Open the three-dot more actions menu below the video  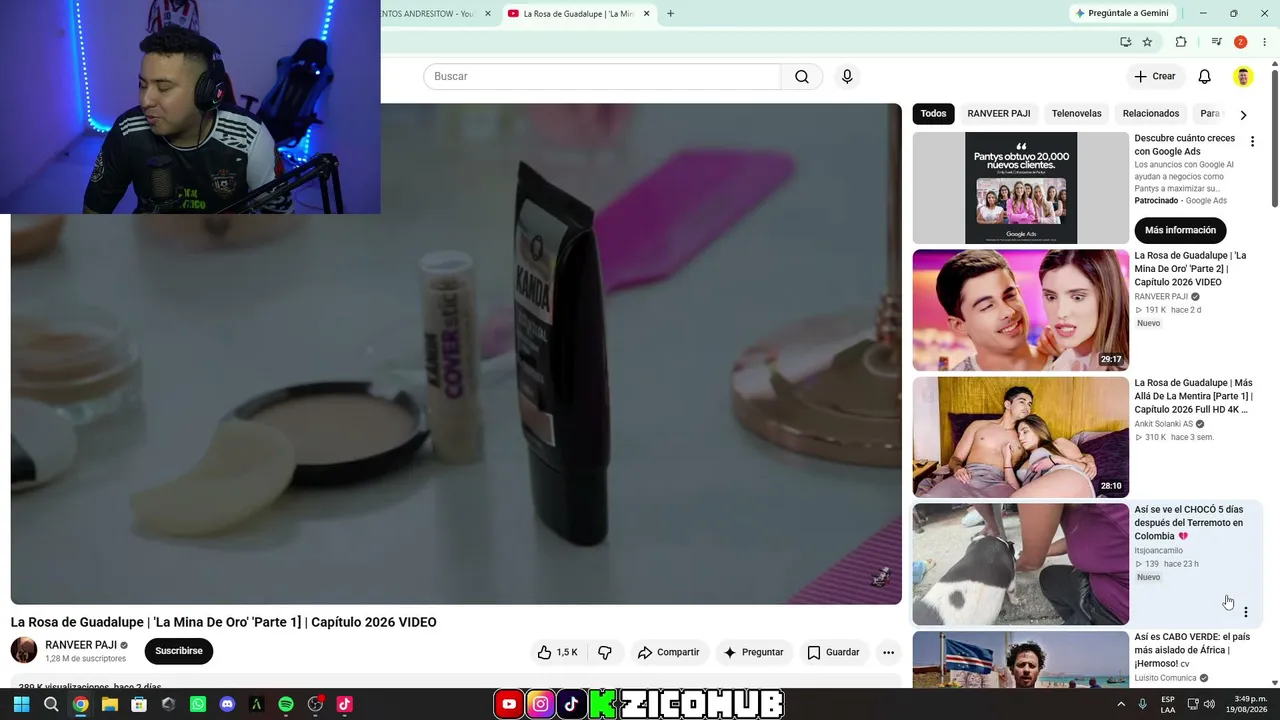[x=888, y=652]
